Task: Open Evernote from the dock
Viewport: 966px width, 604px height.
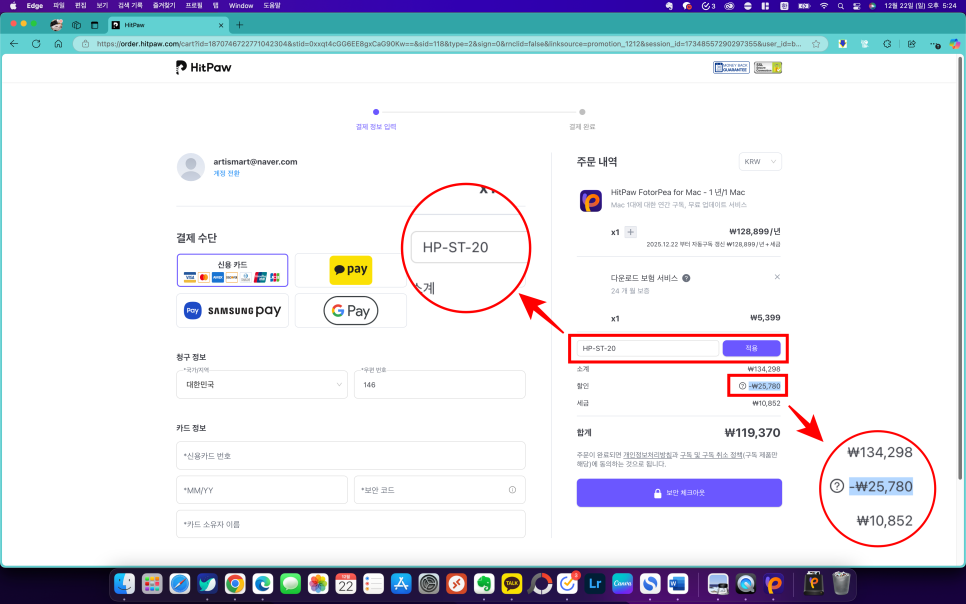Action: [484, 583]
